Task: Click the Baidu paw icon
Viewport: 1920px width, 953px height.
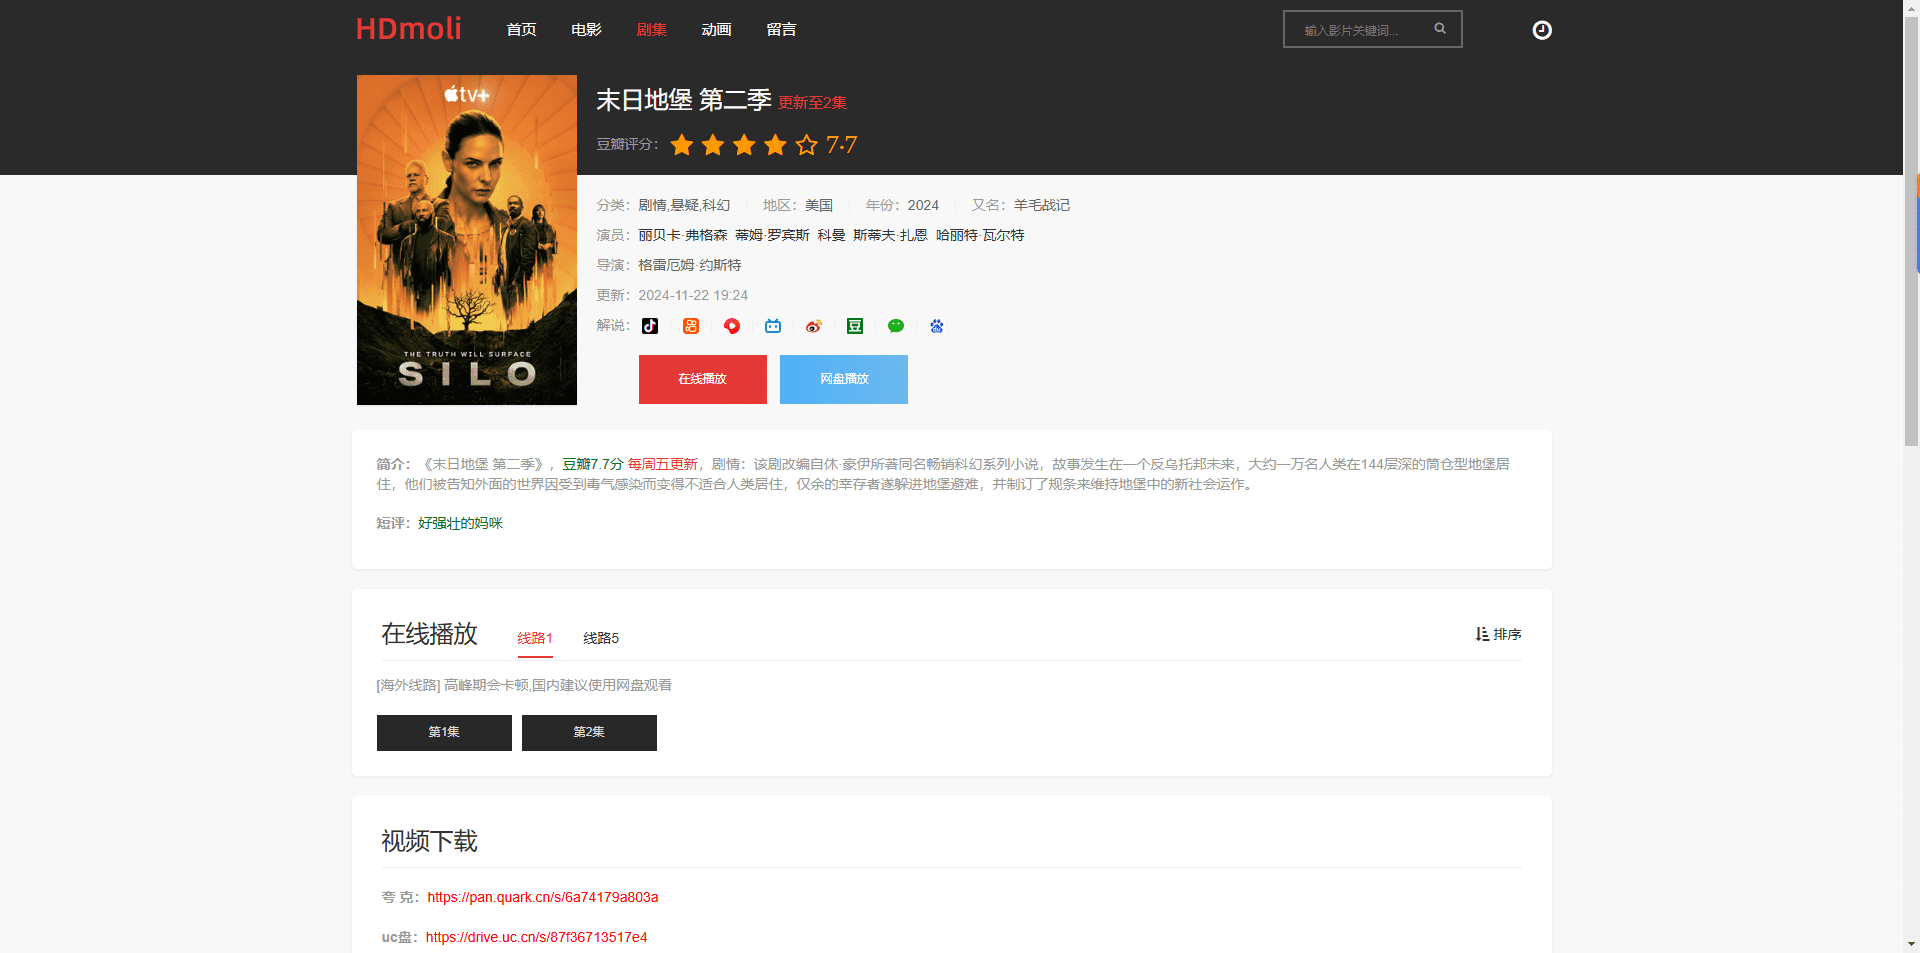Action: coord(937,326)
